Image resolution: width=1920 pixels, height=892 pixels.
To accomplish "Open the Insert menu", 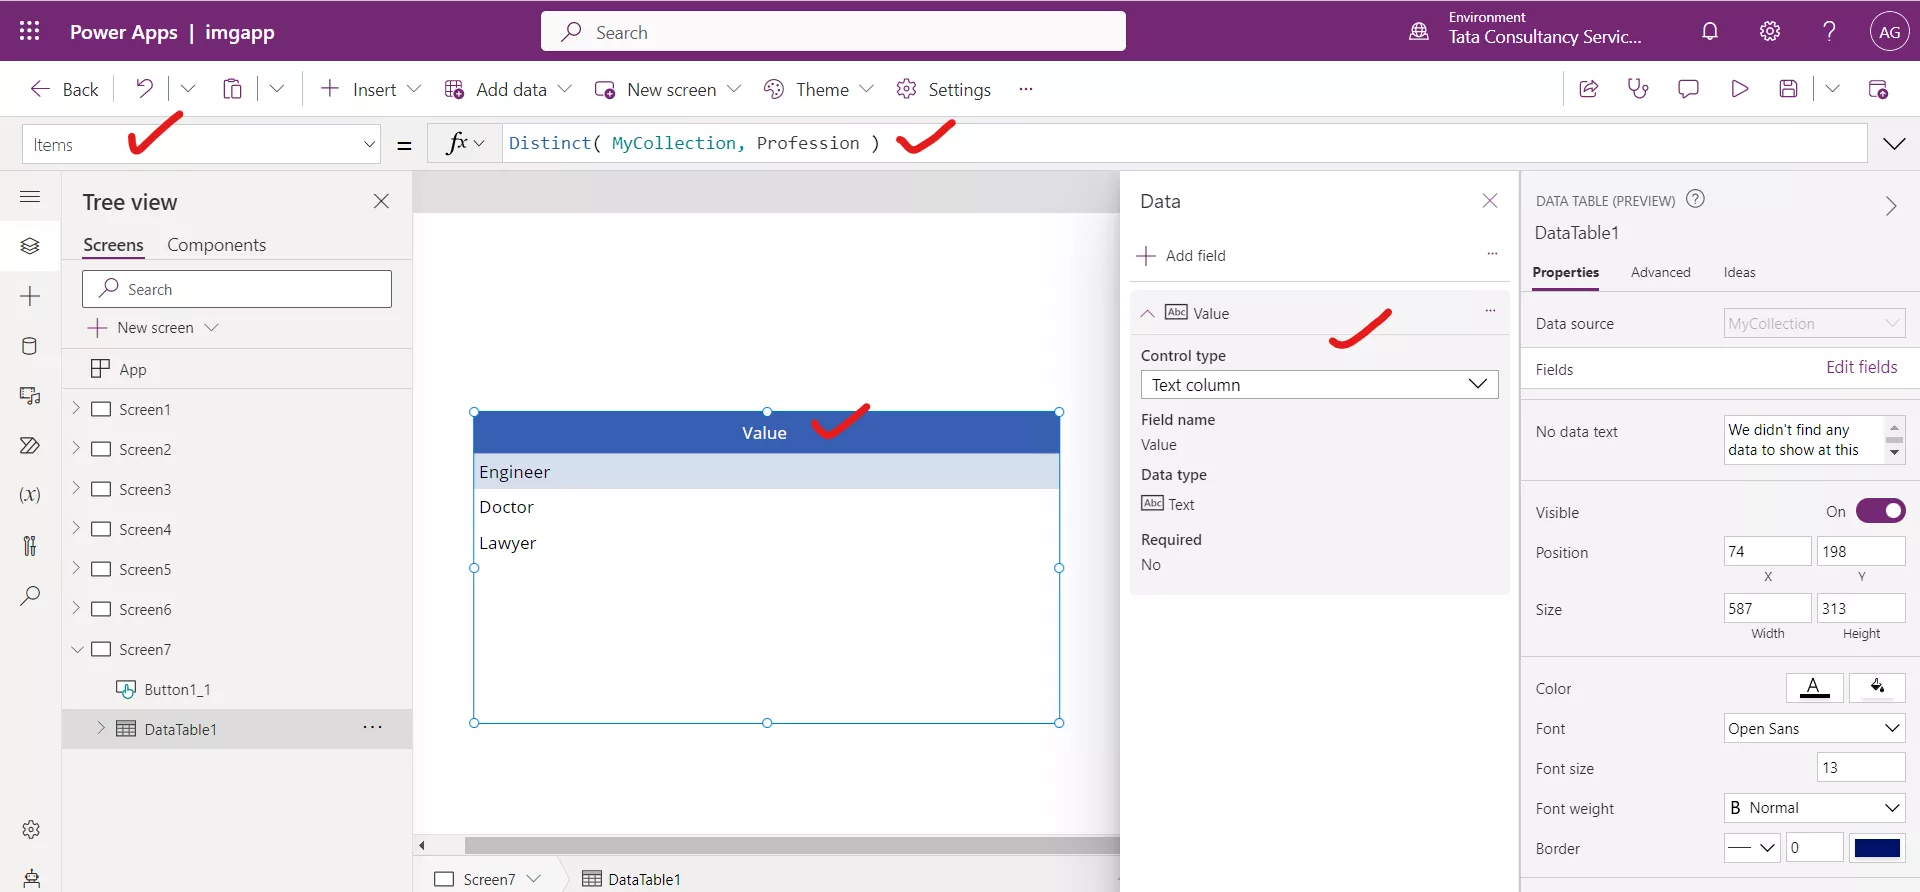I will (x=369, y=89).
